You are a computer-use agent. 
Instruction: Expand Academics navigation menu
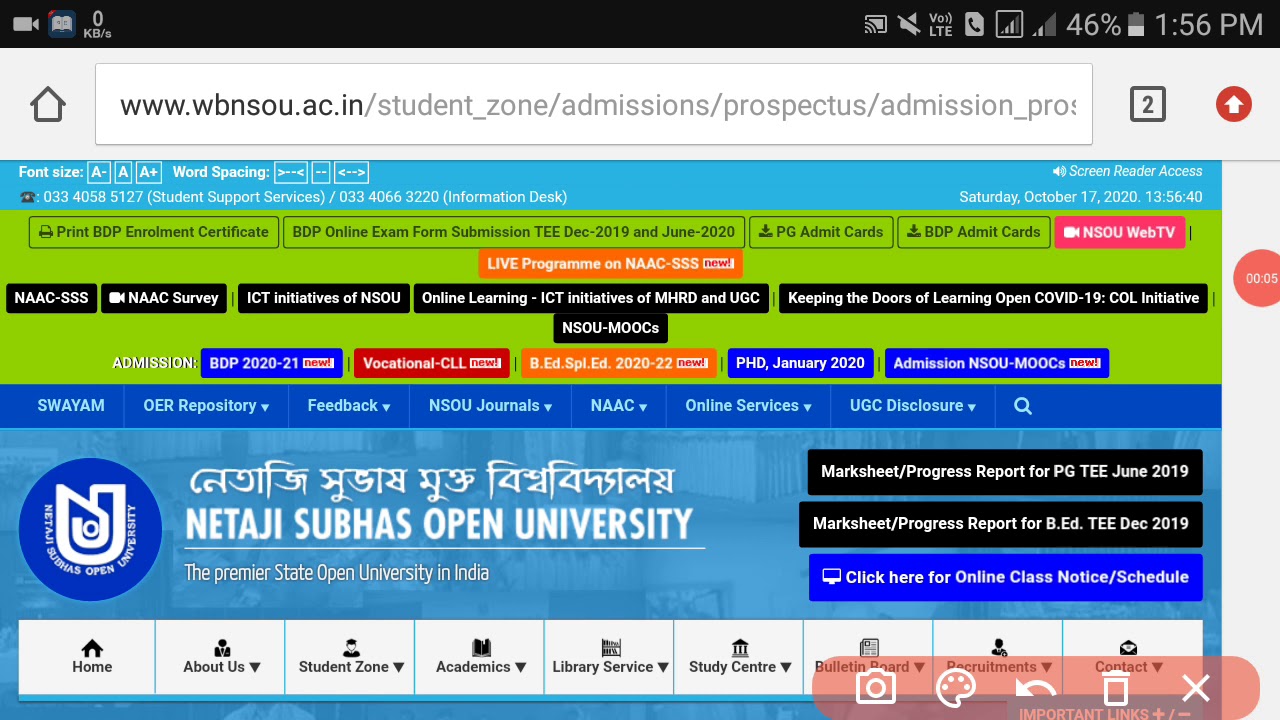(x=481, y=656)
